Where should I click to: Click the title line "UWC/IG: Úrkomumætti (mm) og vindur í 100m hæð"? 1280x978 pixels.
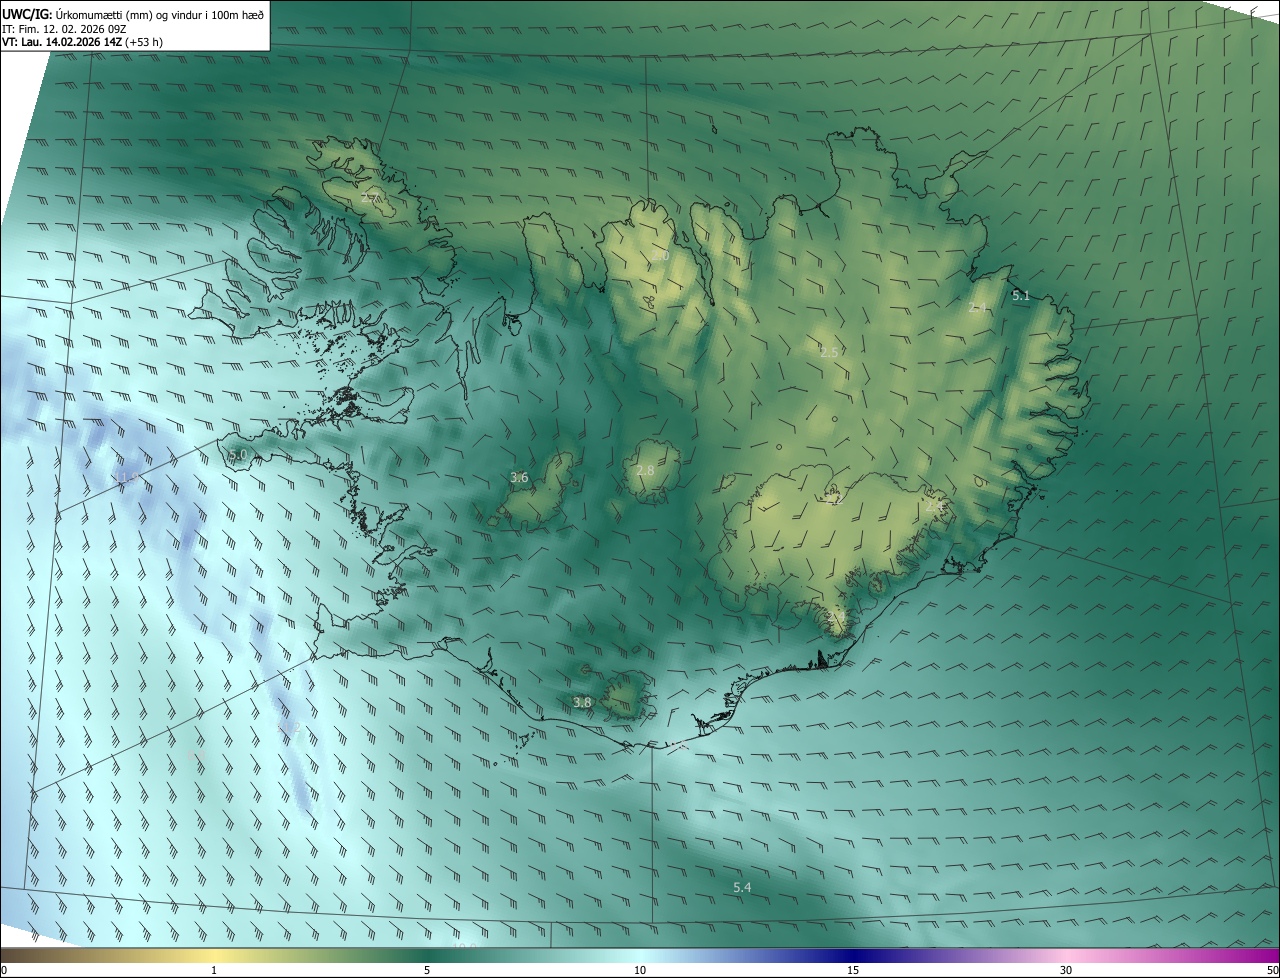tap(133, 14)
